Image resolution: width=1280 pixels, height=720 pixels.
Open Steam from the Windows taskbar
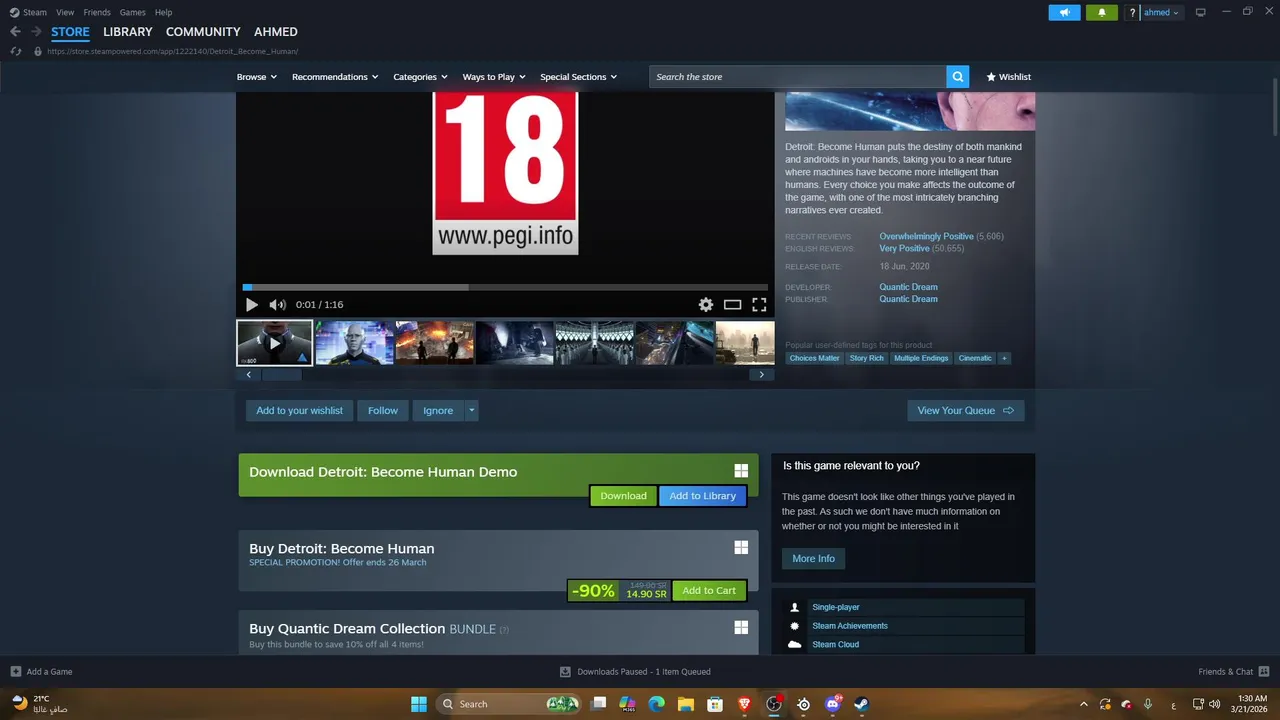[861, 704]
